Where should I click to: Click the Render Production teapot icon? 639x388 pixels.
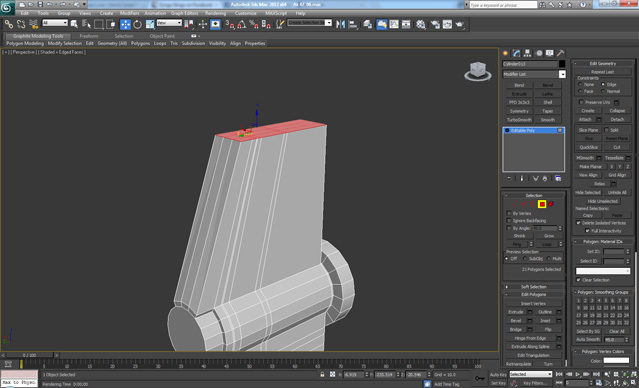coord(460,24)
